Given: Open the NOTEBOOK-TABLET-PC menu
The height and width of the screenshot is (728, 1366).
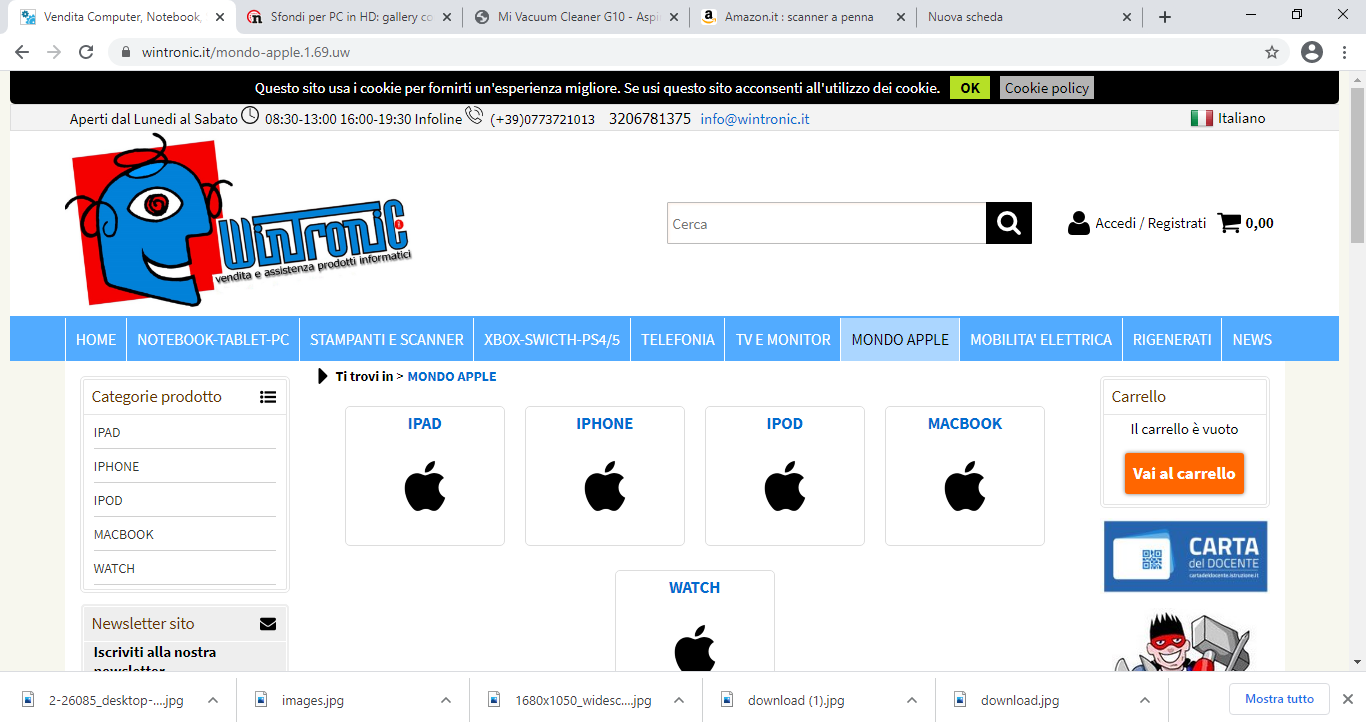Looking at the screenshot, I should tap(213, 339).
